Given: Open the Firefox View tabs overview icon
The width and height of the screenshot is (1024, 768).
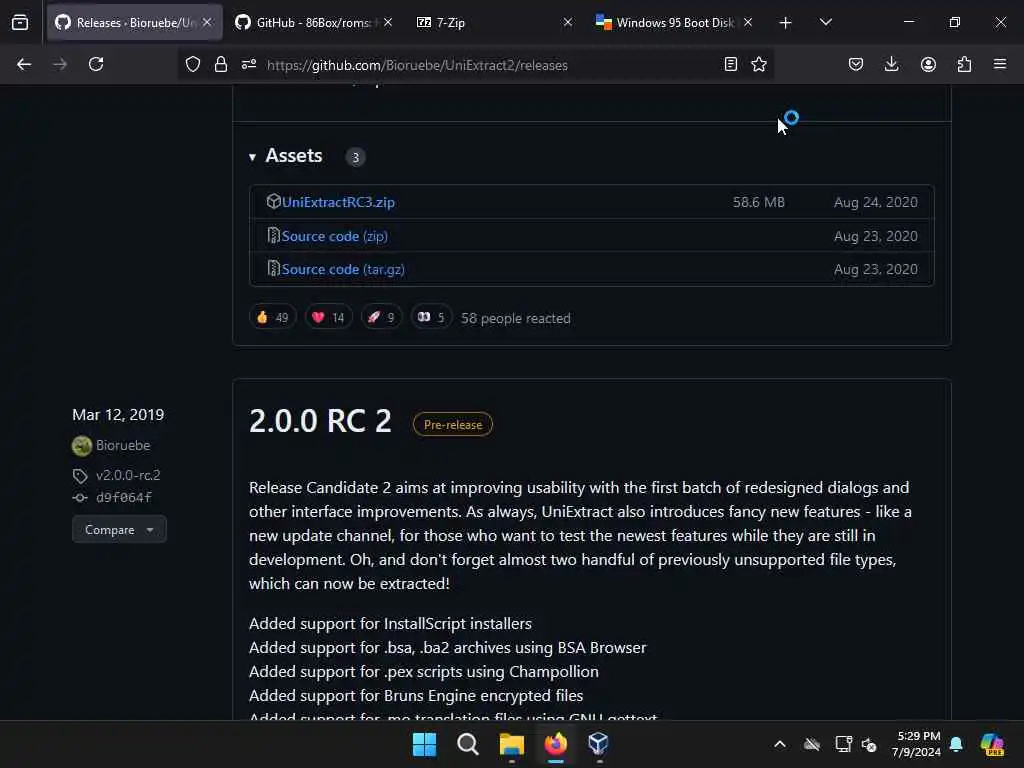Looking at the screenshot, I should pos(20,23).
